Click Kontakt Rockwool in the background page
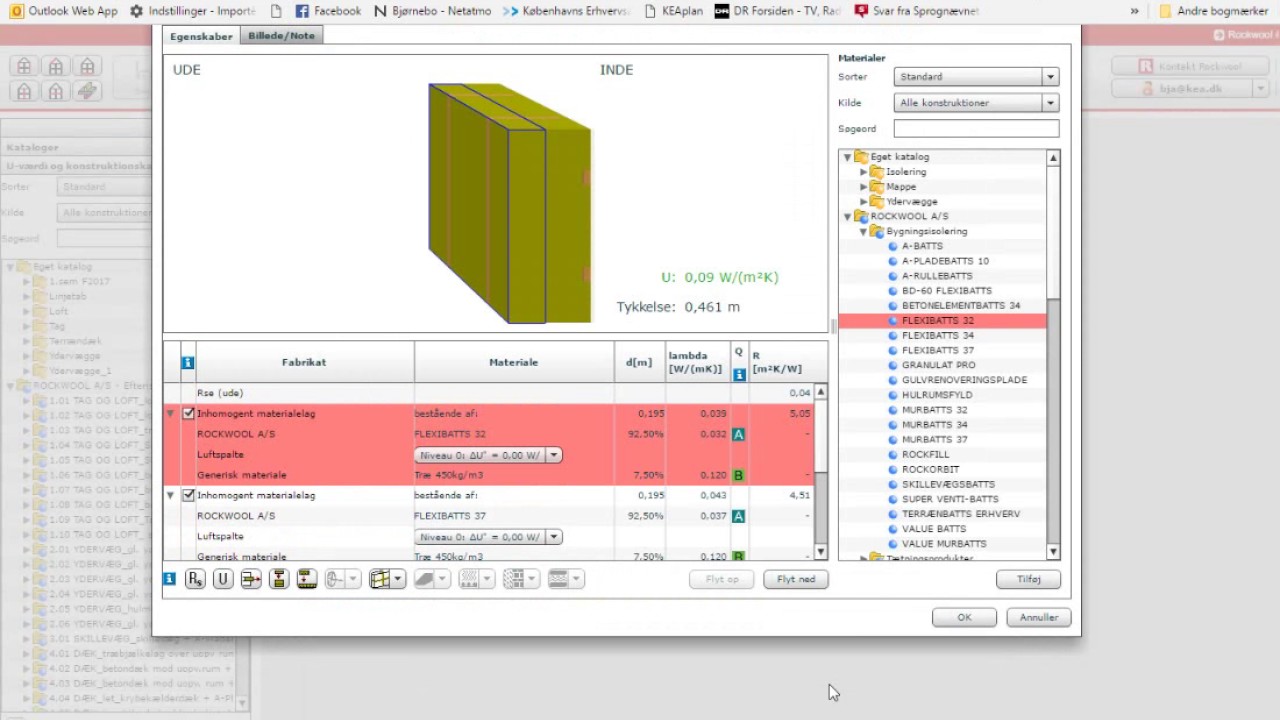Viewport: 1280px width, 720px height. click(1191, 67)
